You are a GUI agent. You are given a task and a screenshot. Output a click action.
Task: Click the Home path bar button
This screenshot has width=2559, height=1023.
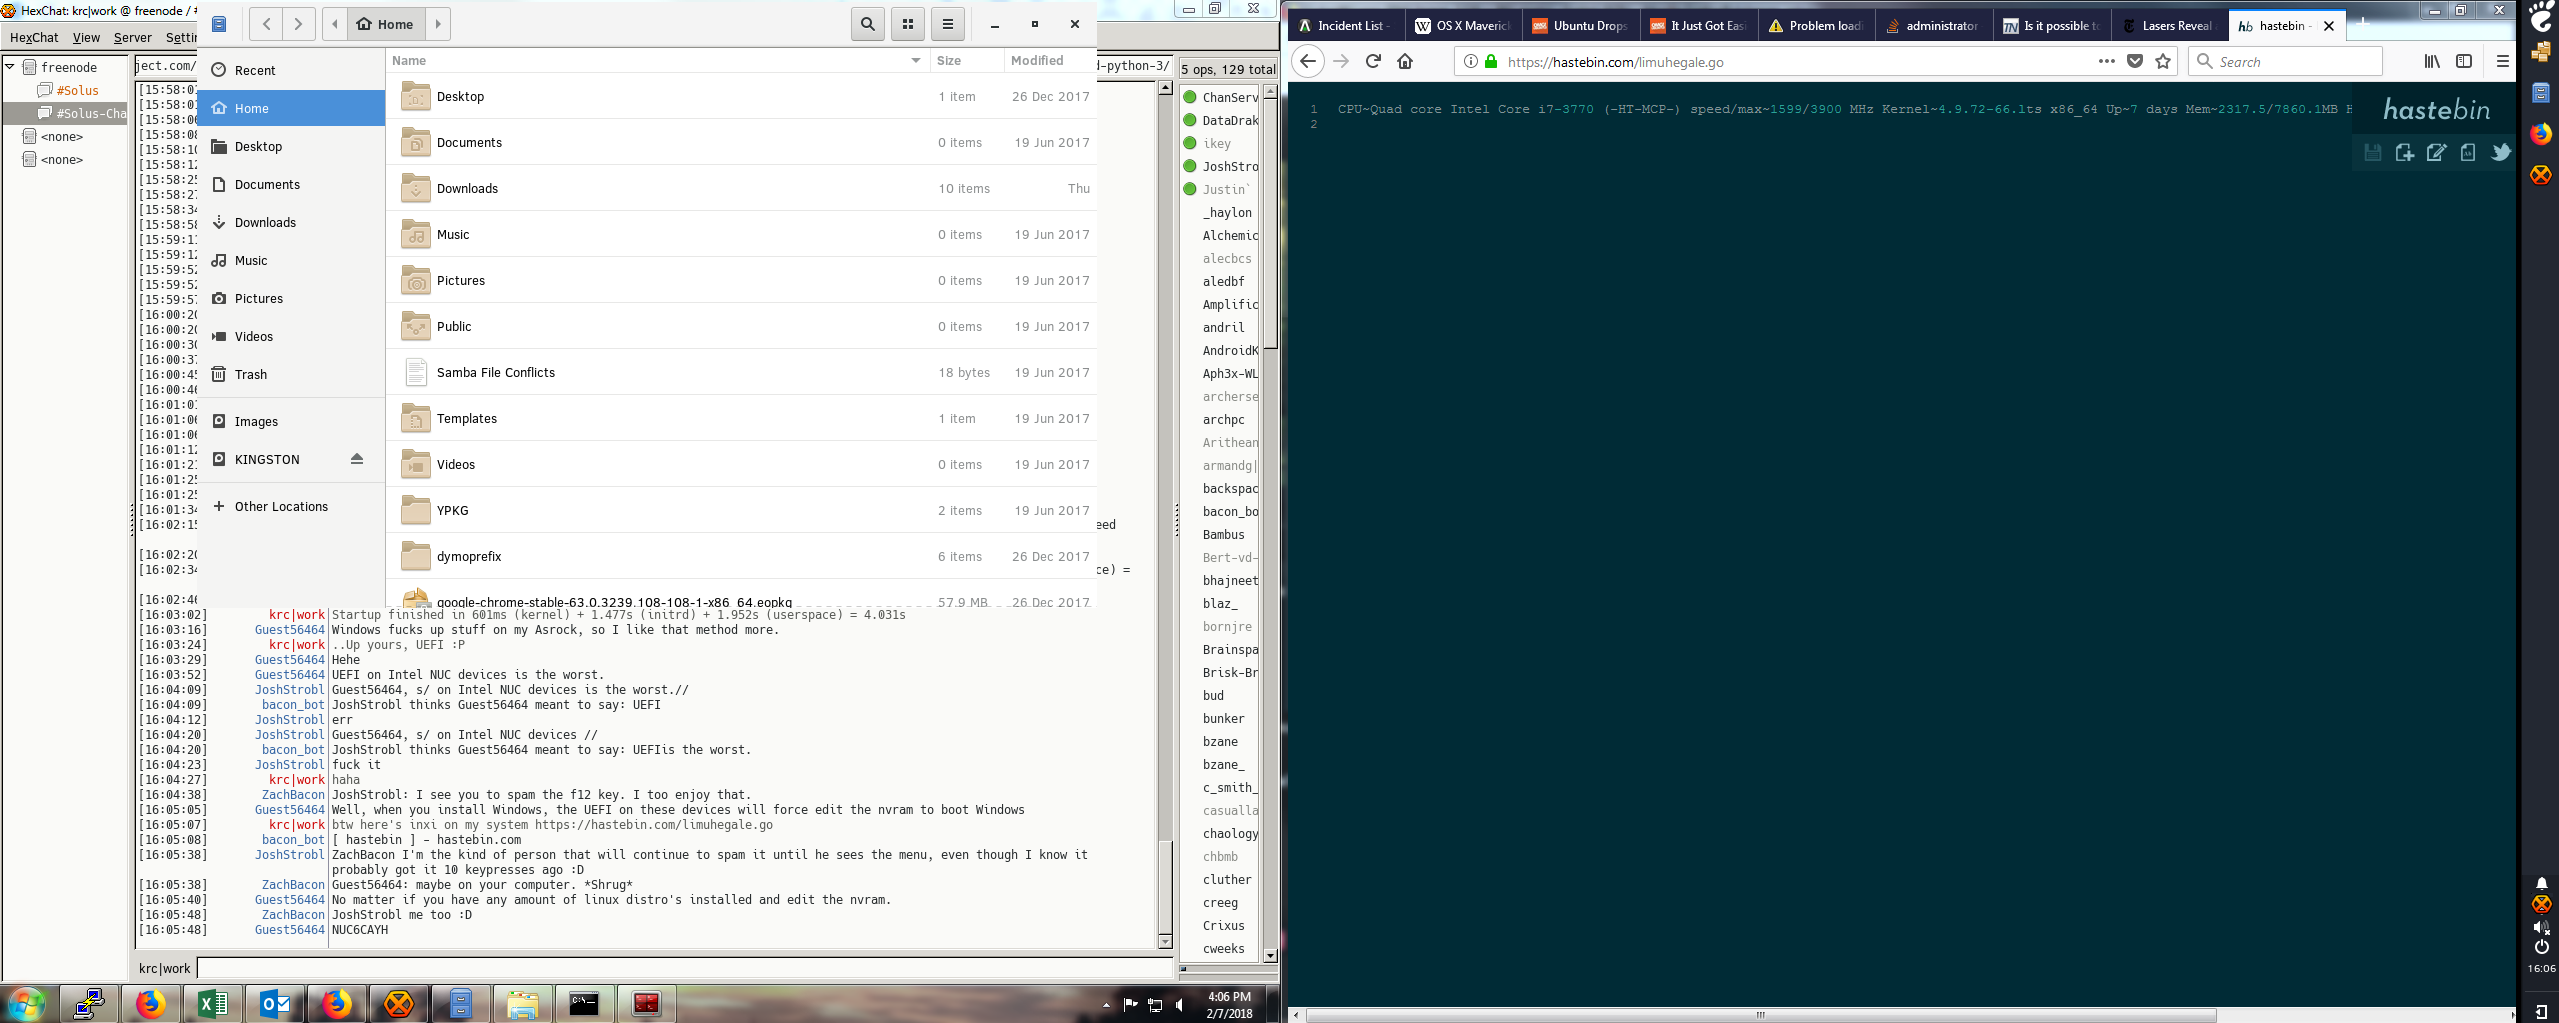coord(386,24)
